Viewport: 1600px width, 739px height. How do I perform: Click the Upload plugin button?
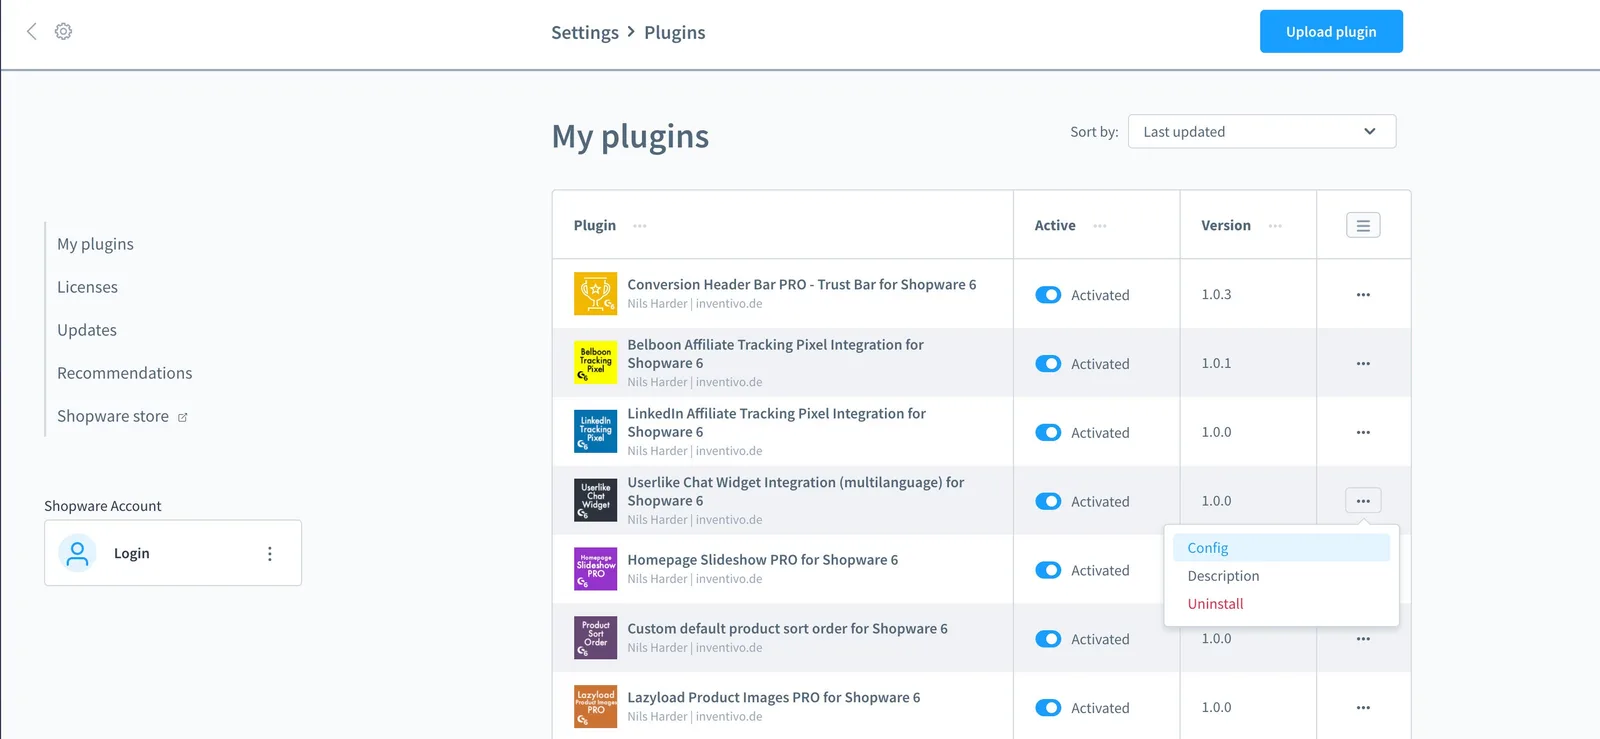[1331, 31]
